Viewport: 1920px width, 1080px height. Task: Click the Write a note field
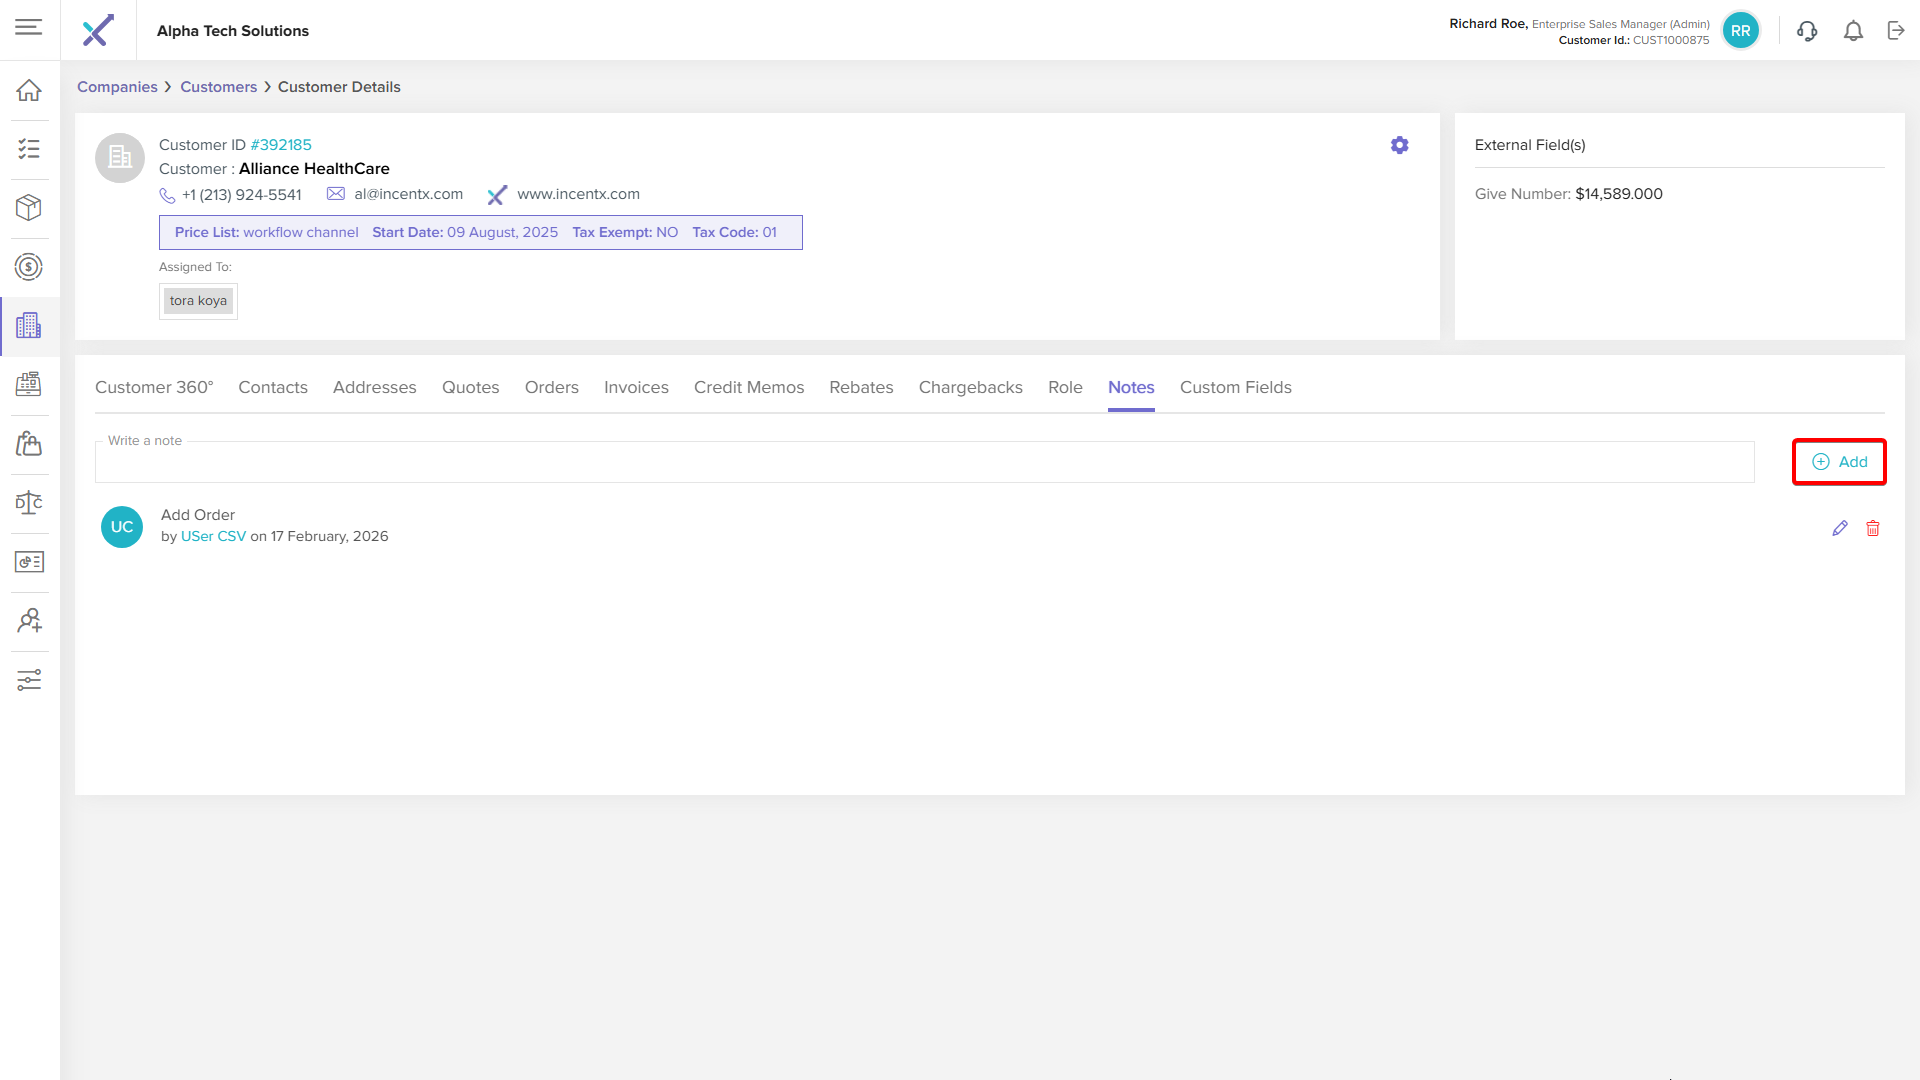click(x=924, y=463)
